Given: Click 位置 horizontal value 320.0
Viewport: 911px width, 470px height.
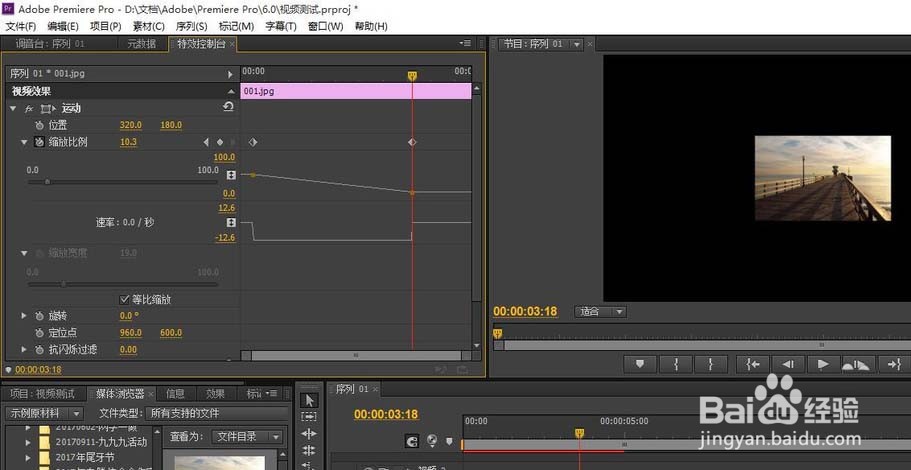Looking at the screenshot, I should pos(131,125).
